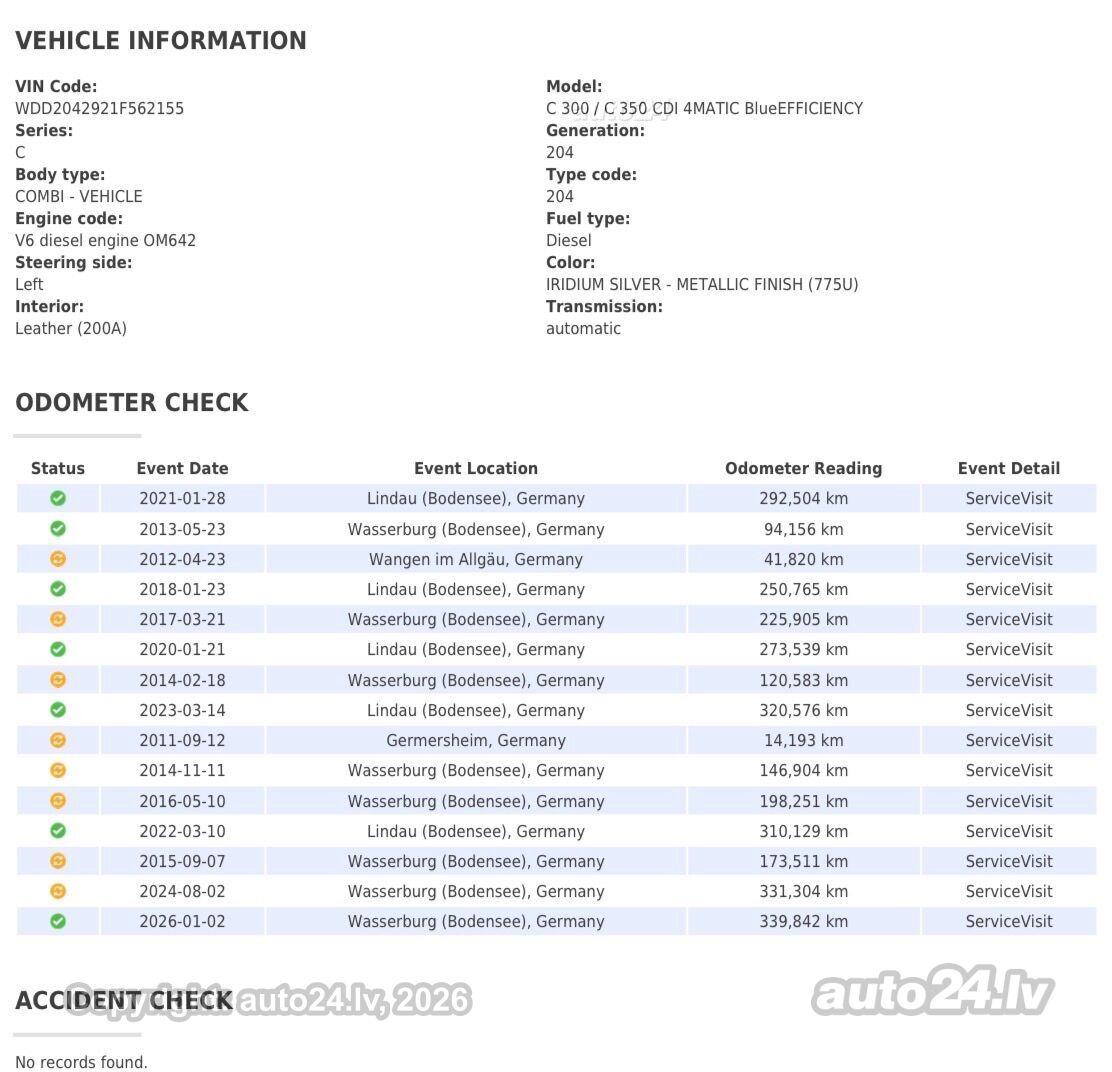Click the Event Location column header
This screenshot has width=1112, height=1072.
476,468
